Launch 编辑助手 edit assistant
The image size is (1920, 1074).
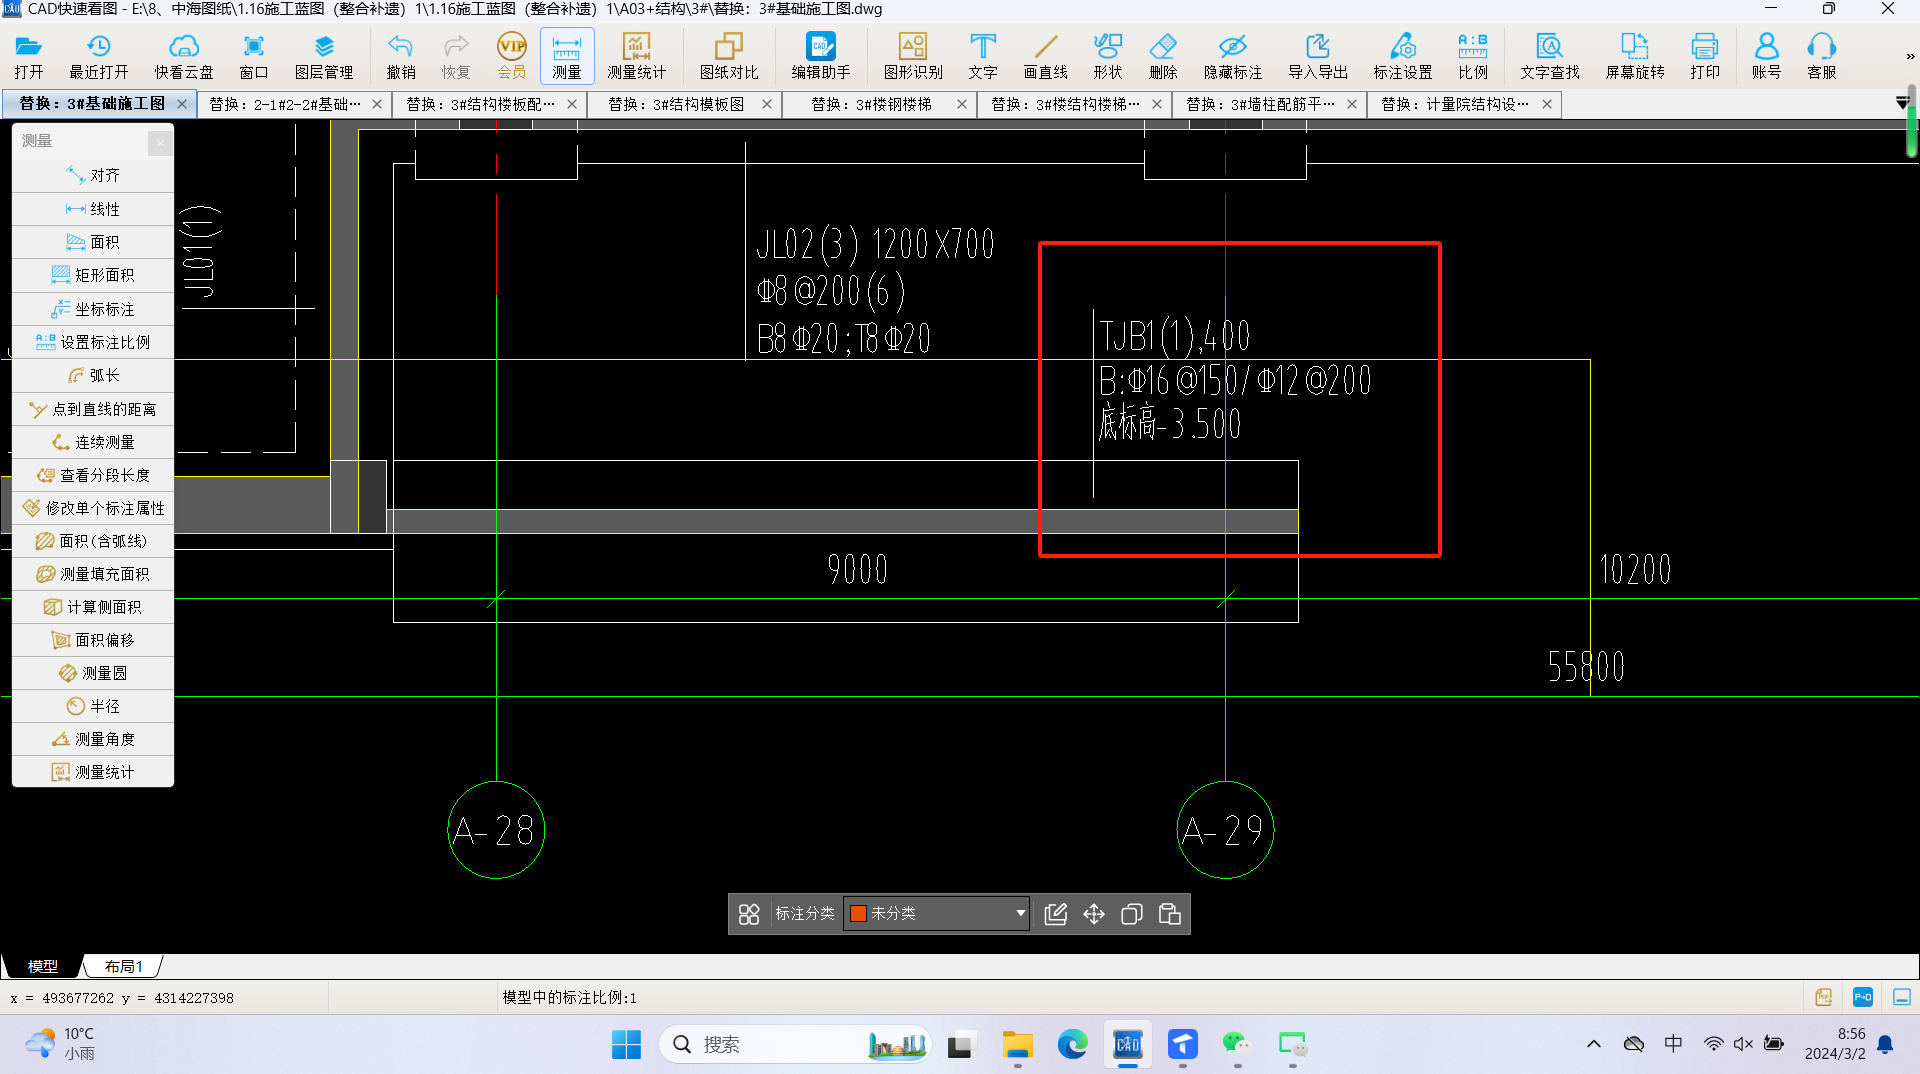(821, 56)
